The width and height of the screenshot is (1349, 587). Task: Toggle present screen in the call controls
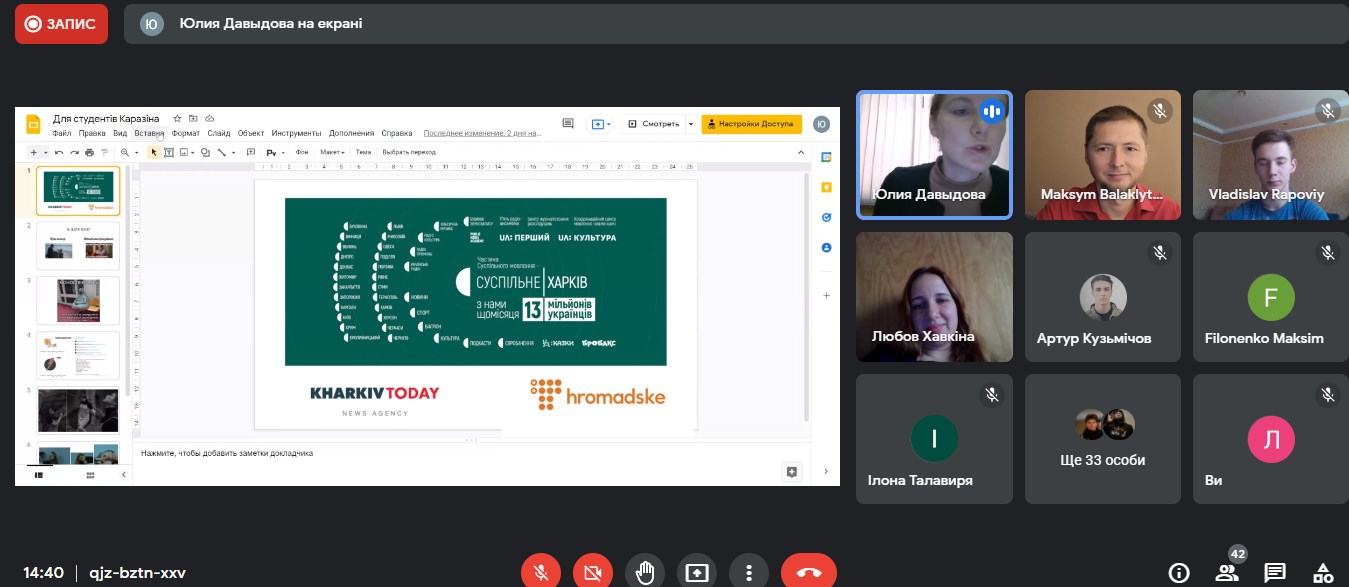[697, 573]
